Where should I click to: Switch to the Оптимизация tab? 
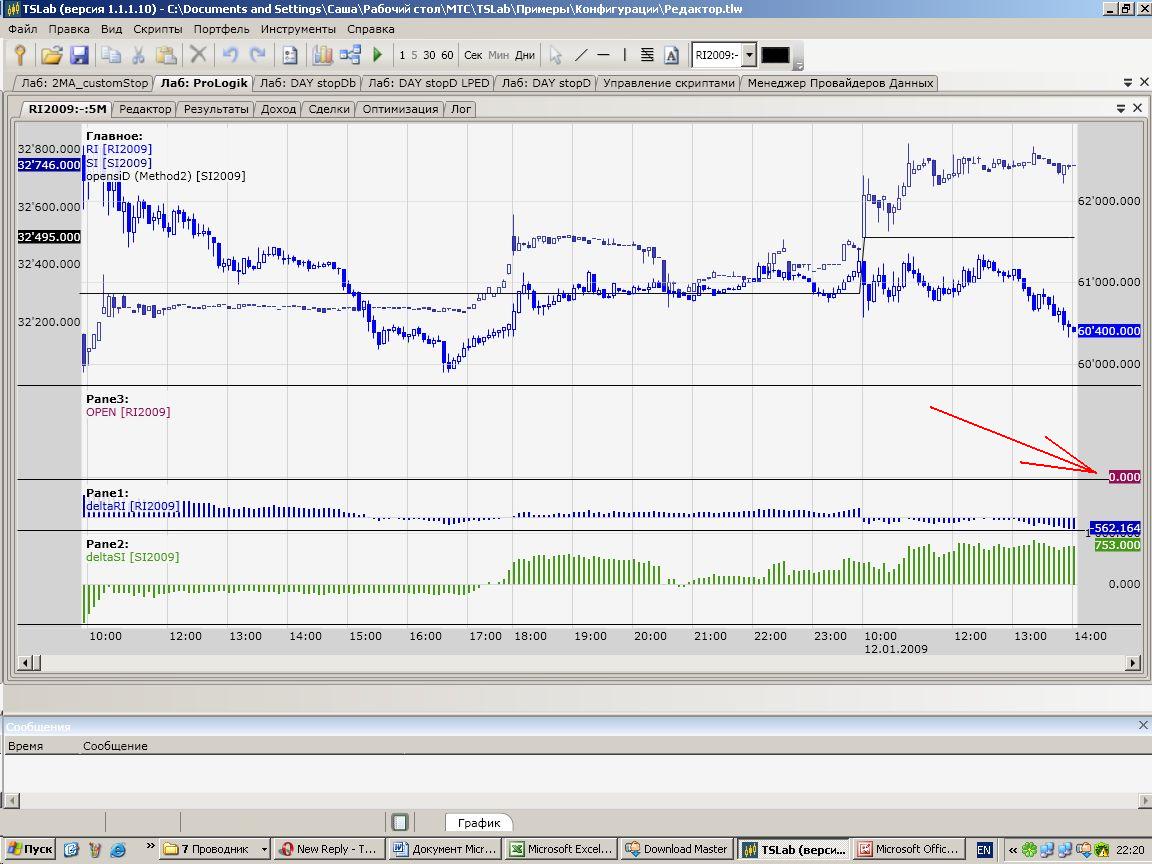point(400,109)
